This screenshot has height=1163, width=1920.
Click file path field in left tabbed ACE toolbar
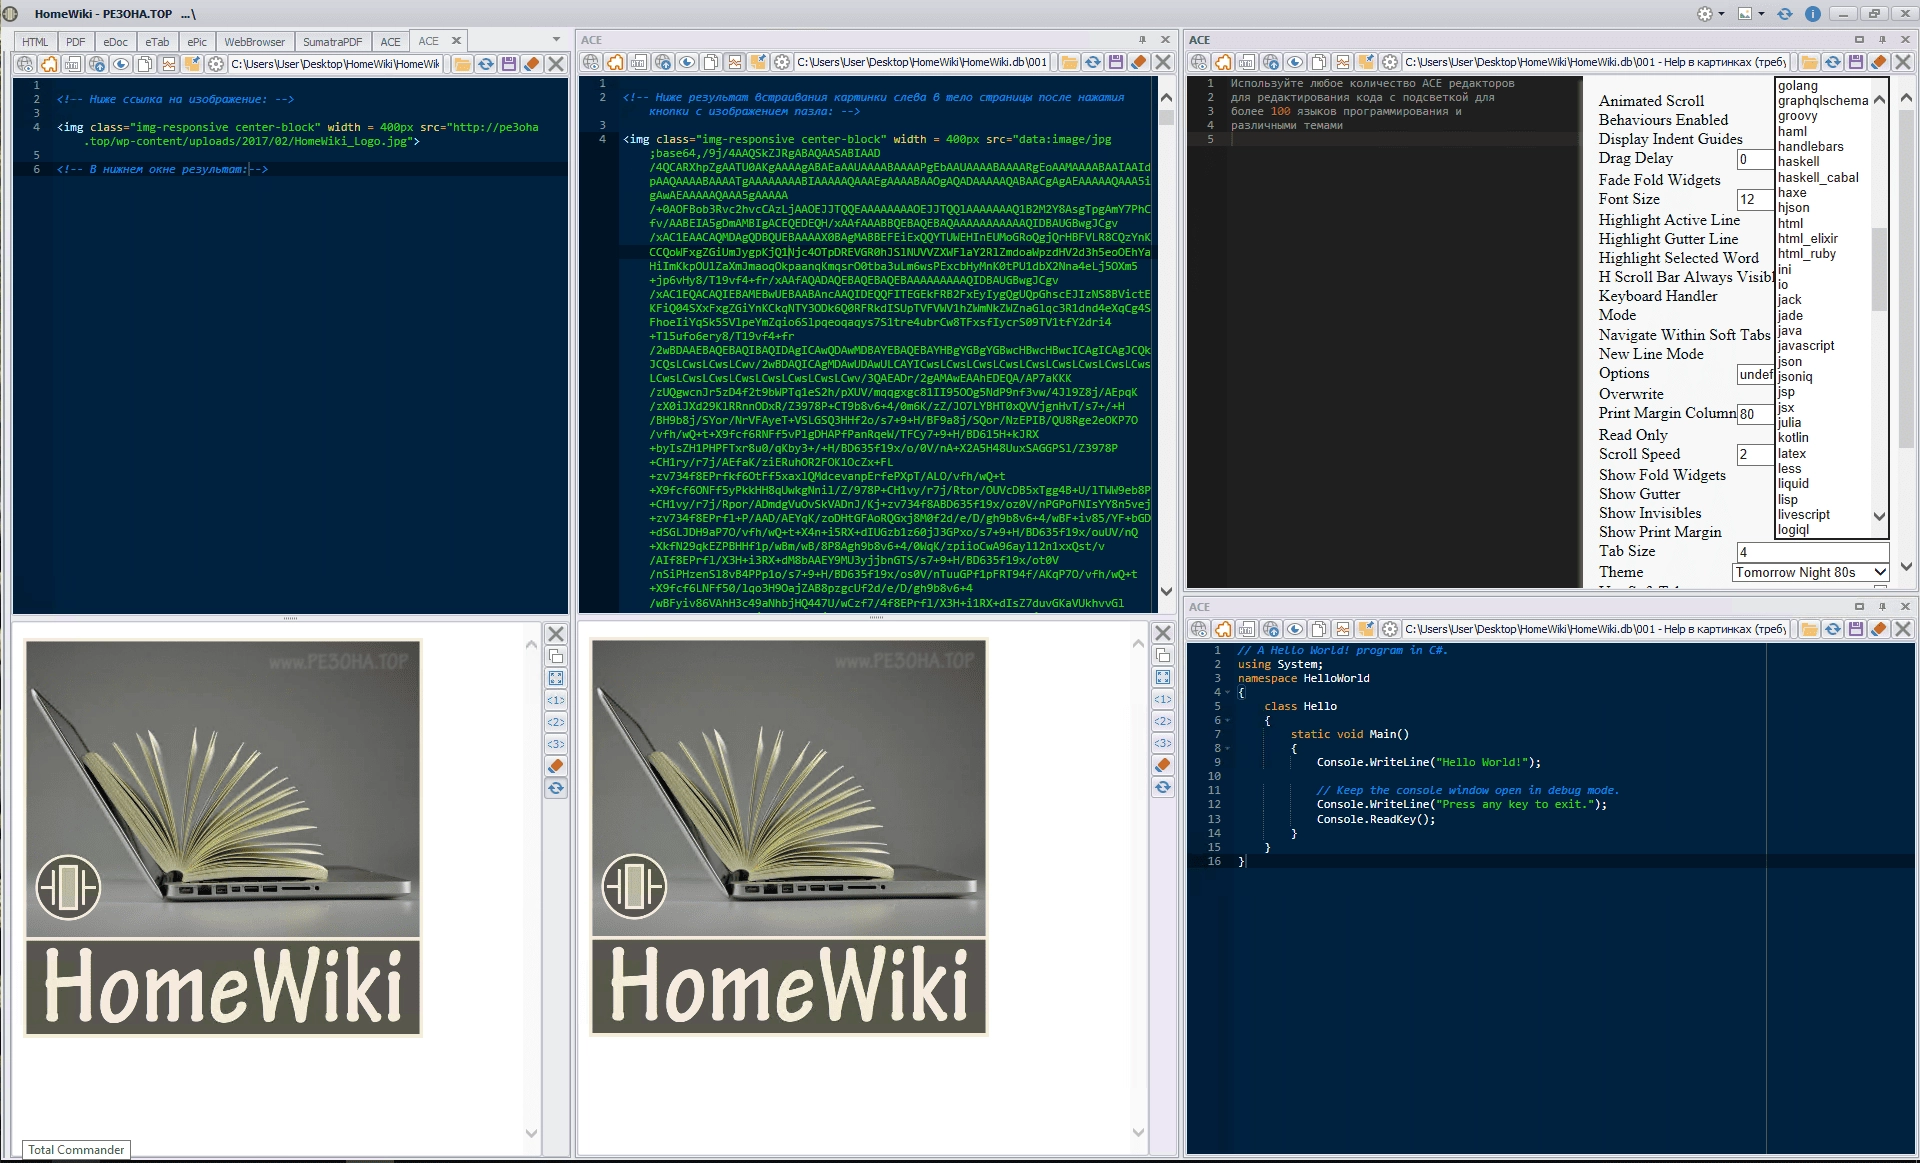pos(337,64)
